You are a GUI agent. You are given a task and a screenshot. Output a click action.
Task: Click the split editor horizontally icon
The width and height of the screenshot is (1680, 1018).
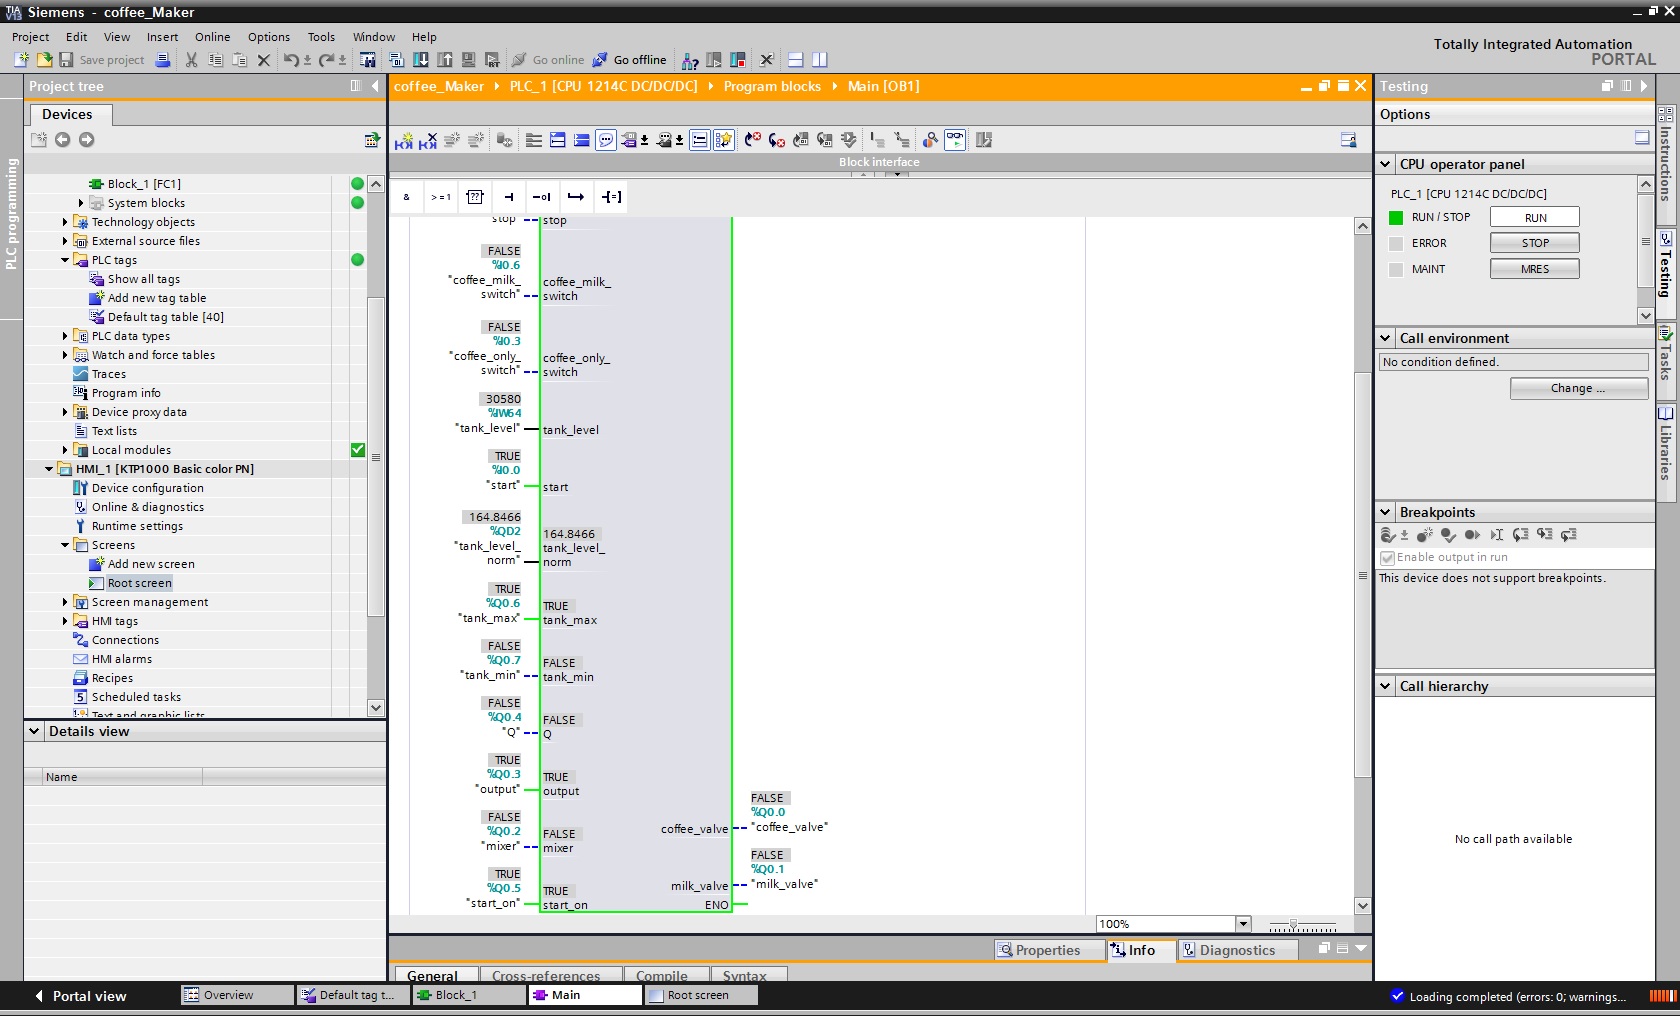point(796,60)
